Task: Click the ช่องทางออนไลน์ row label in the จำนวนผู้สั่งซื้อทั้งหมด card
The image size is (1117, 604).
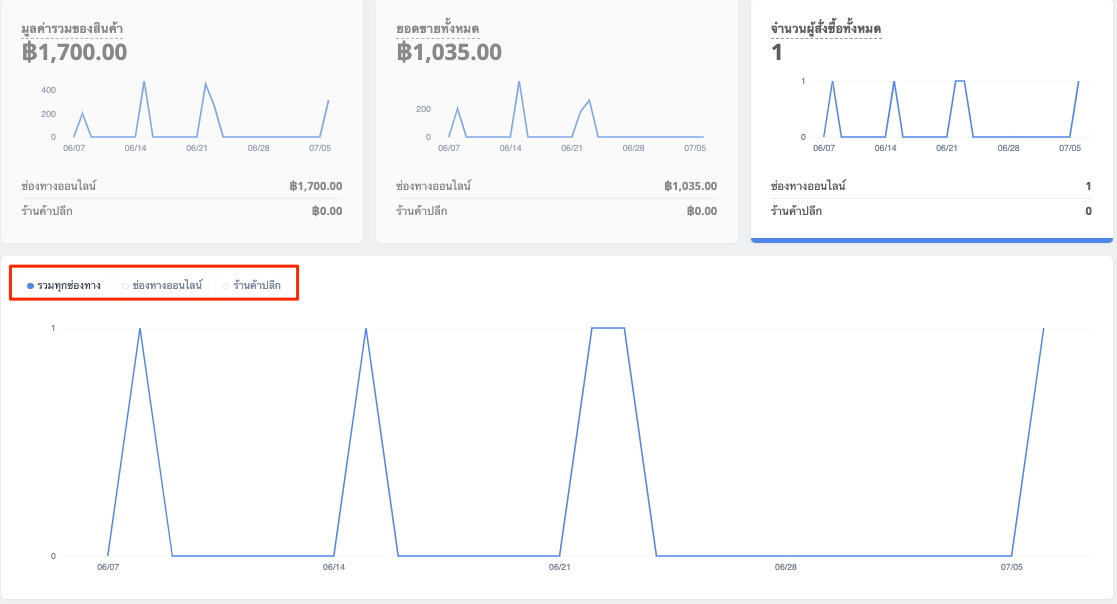Action: click(x=808, y=186)
